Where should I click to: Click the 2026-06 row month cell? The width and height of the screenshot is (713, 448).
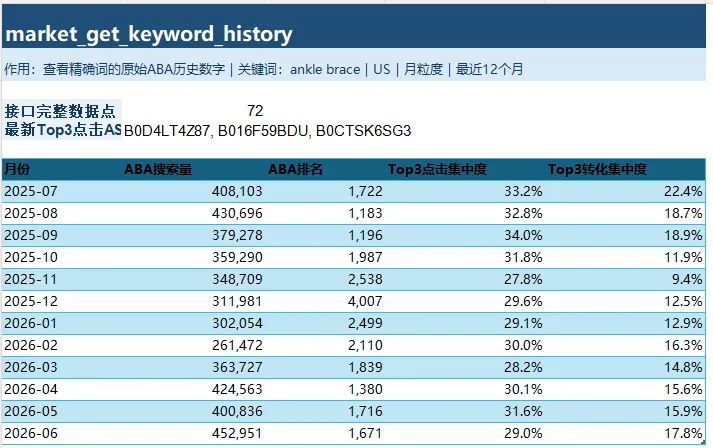[62, 433]
